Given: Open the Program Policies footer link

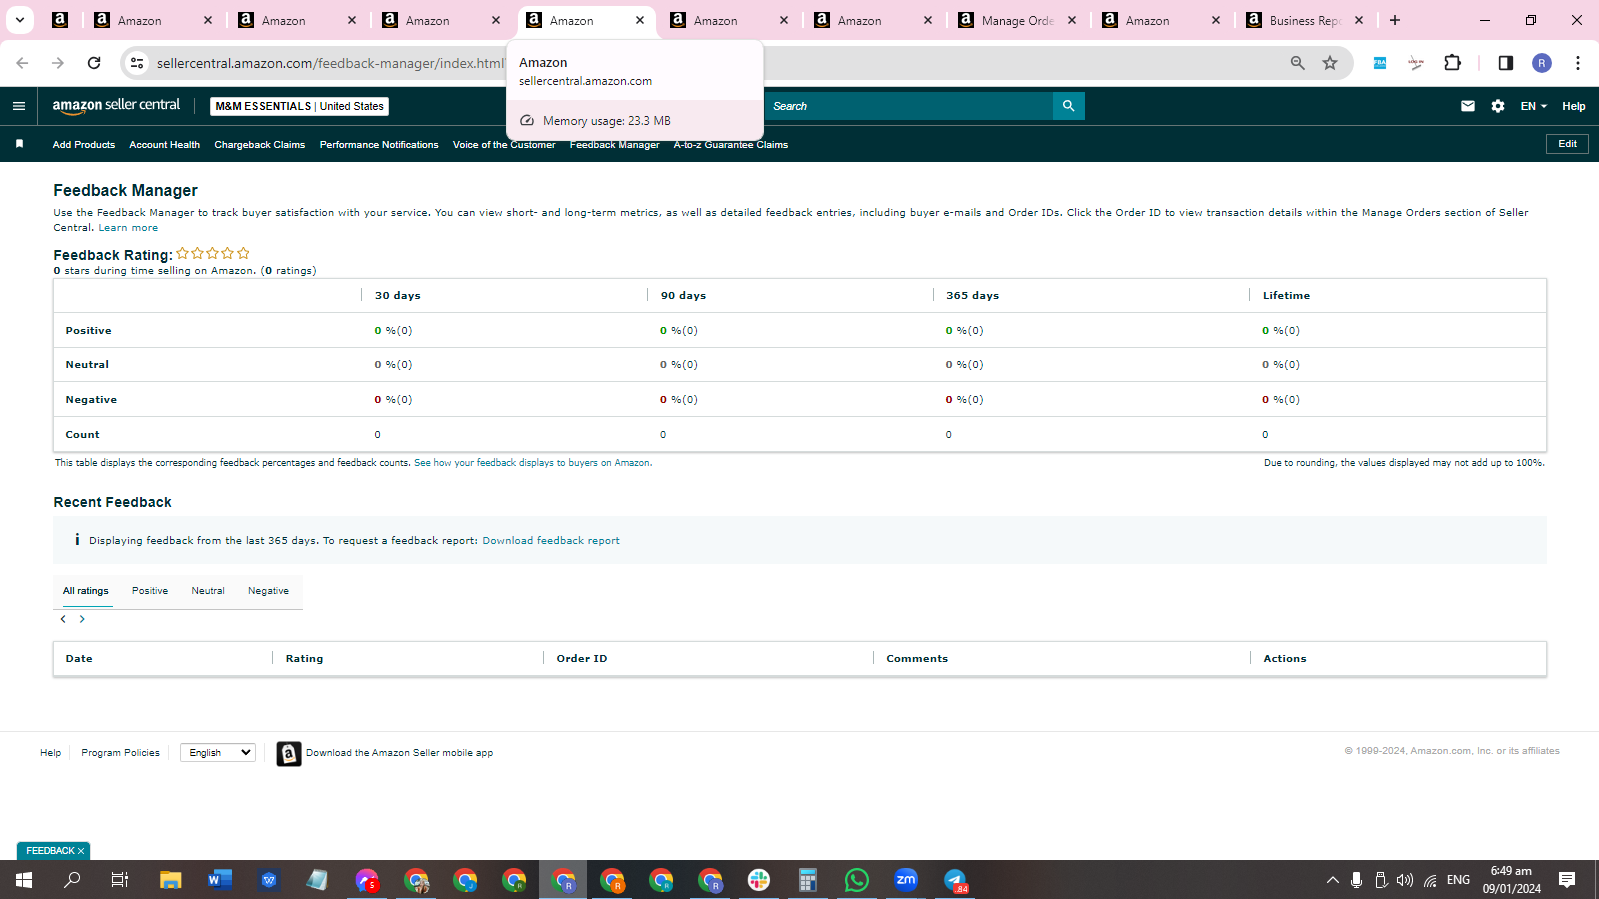Looking at the screenshot, I should click(120, 753).
